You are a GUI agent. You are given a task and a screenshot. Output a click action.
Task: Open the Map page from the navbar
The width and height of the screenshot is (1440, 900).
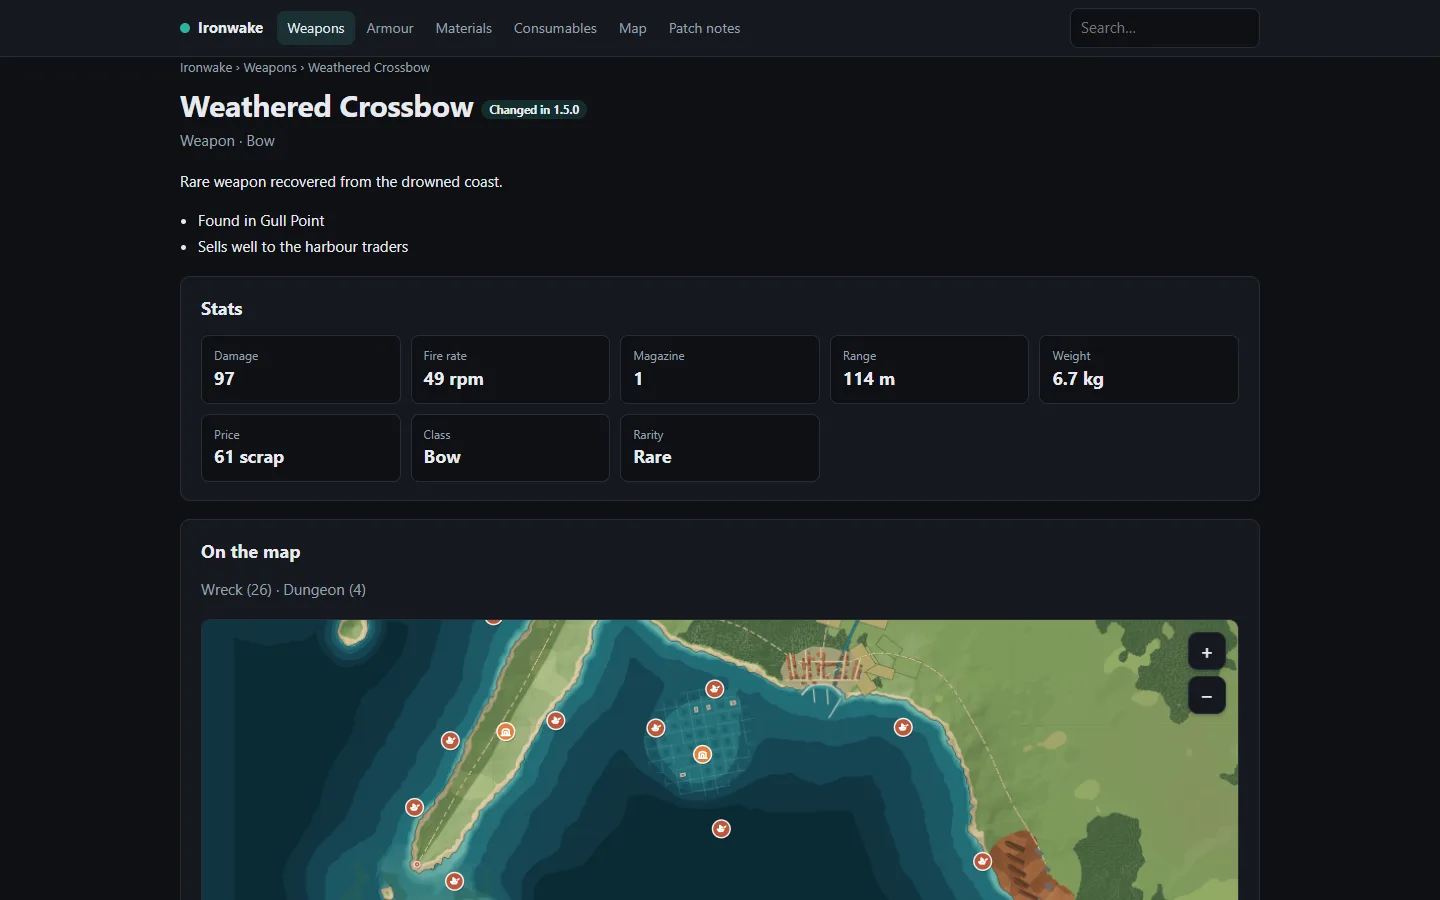pyautogui.click(x=633, y=28)
